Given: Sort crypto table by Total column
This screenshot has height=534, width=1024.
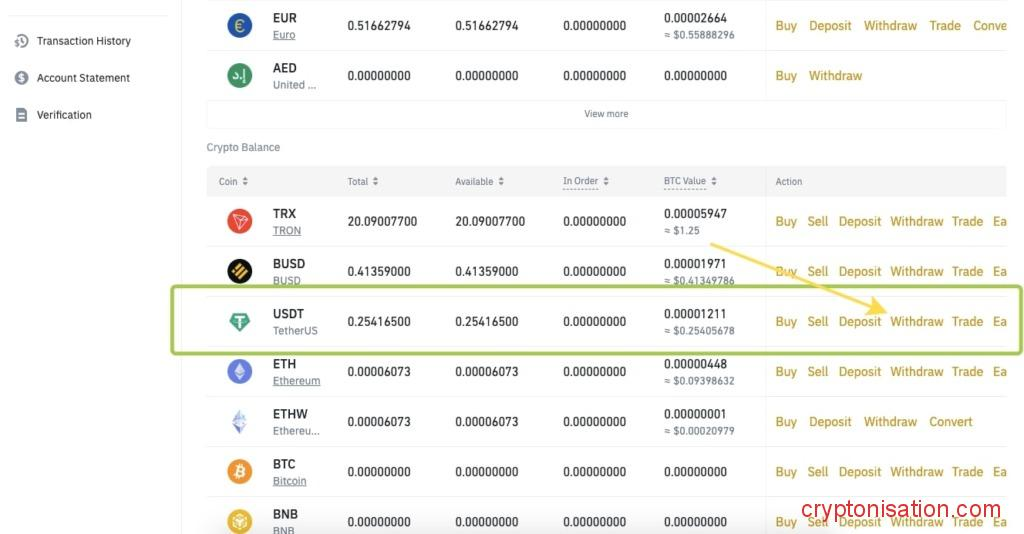Looking at the screenshot, I should point(363,181).
